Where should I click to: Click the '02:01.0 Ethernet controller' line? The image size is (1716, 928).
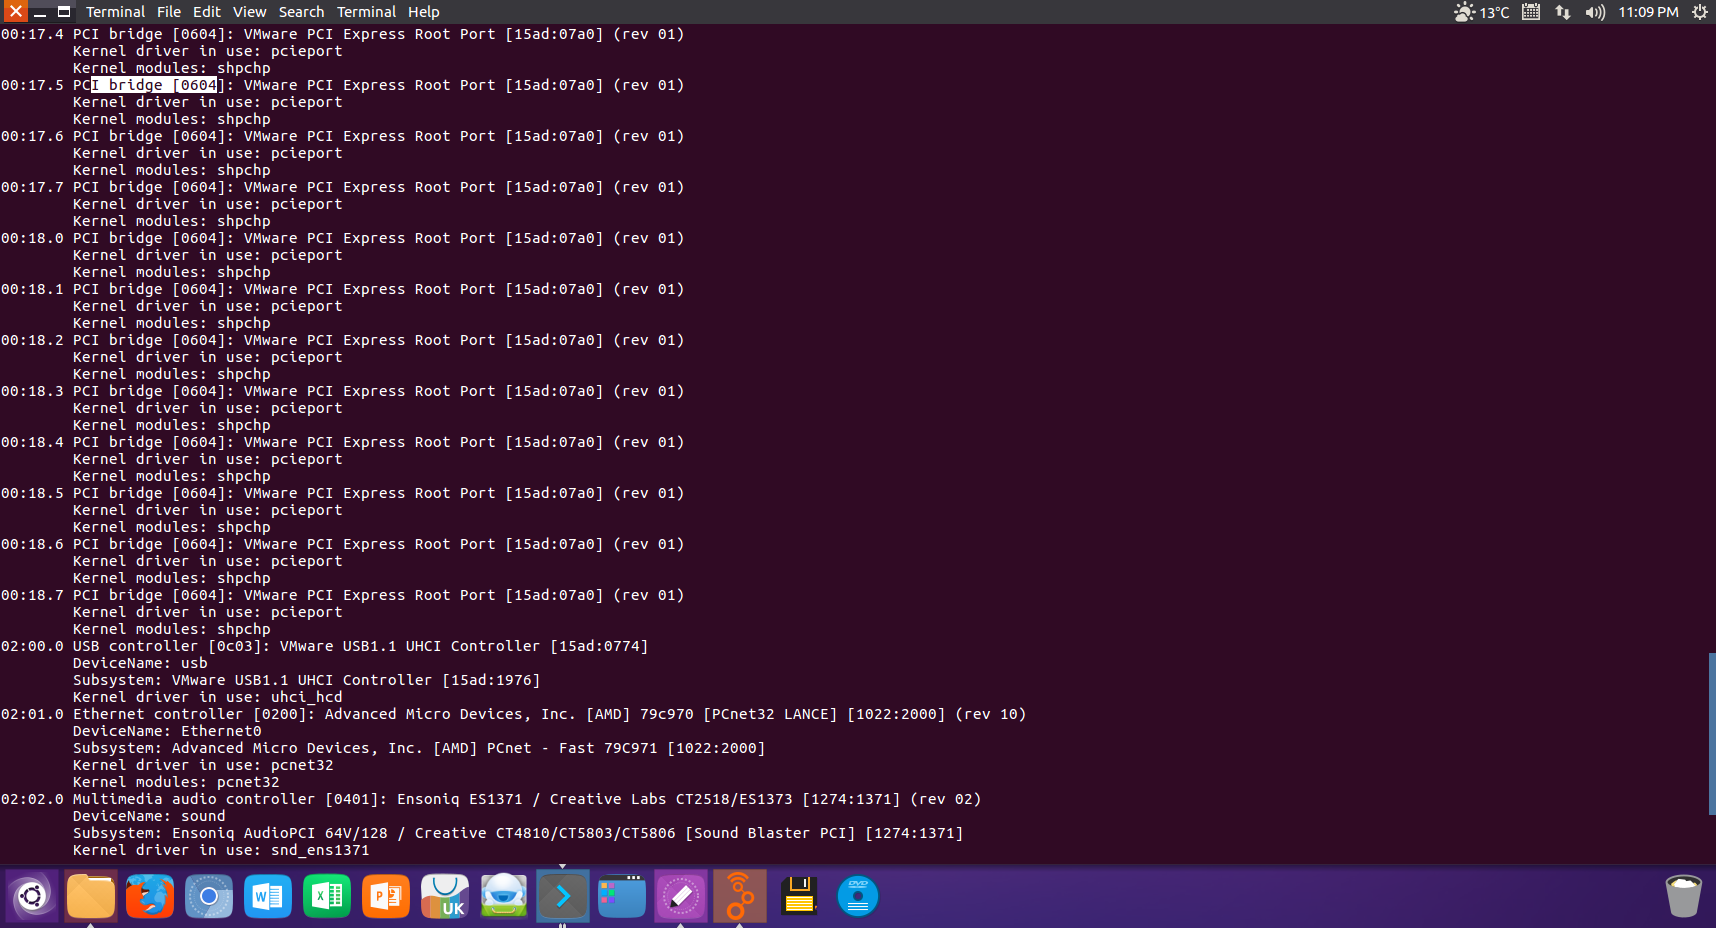pyautogui.click(x=513, y=714)
